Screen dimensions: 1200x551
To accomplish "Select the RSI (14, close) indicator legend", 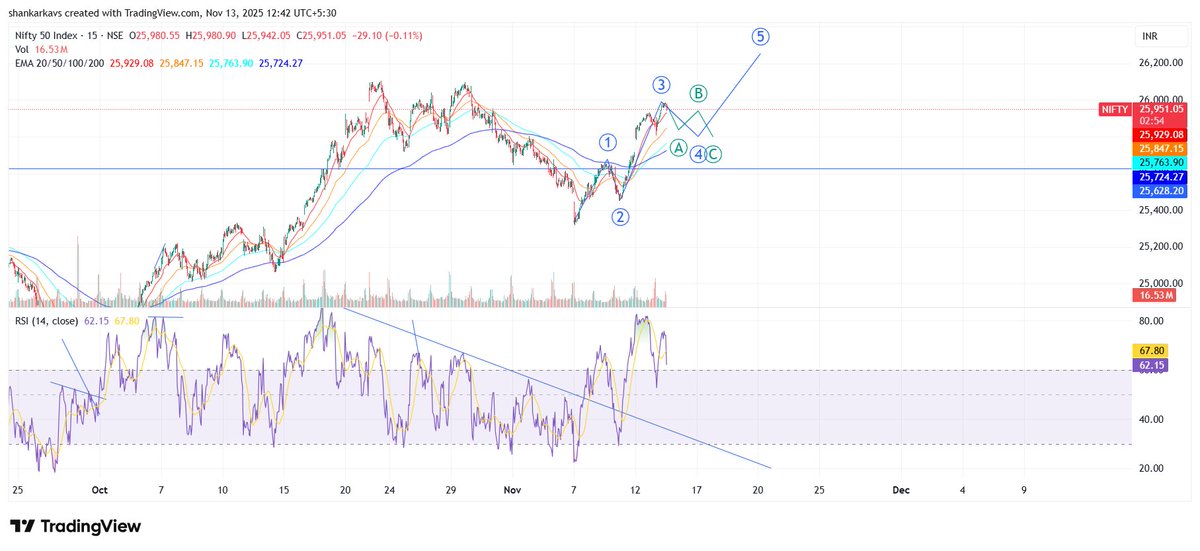I will pos(45,320).
